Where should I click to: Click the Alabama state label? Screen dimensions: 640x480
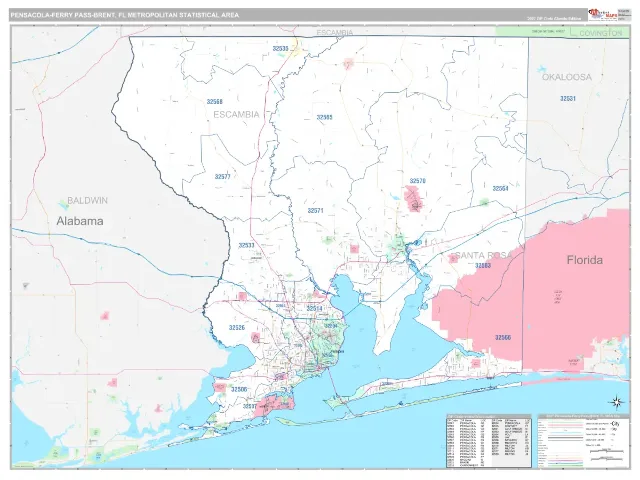tap(80, 221)
